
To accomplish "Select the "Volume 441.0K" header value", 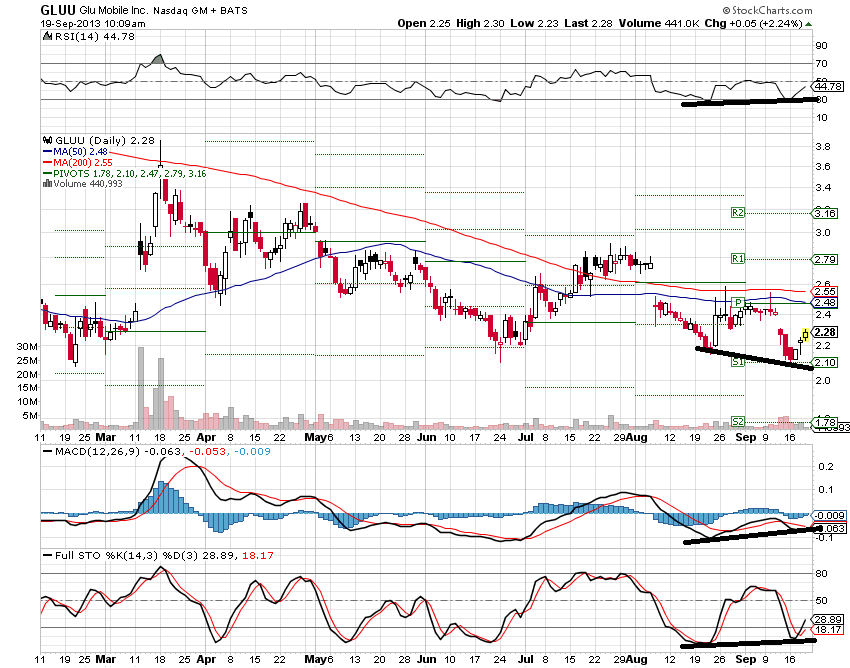I will [x=659, y=23].
